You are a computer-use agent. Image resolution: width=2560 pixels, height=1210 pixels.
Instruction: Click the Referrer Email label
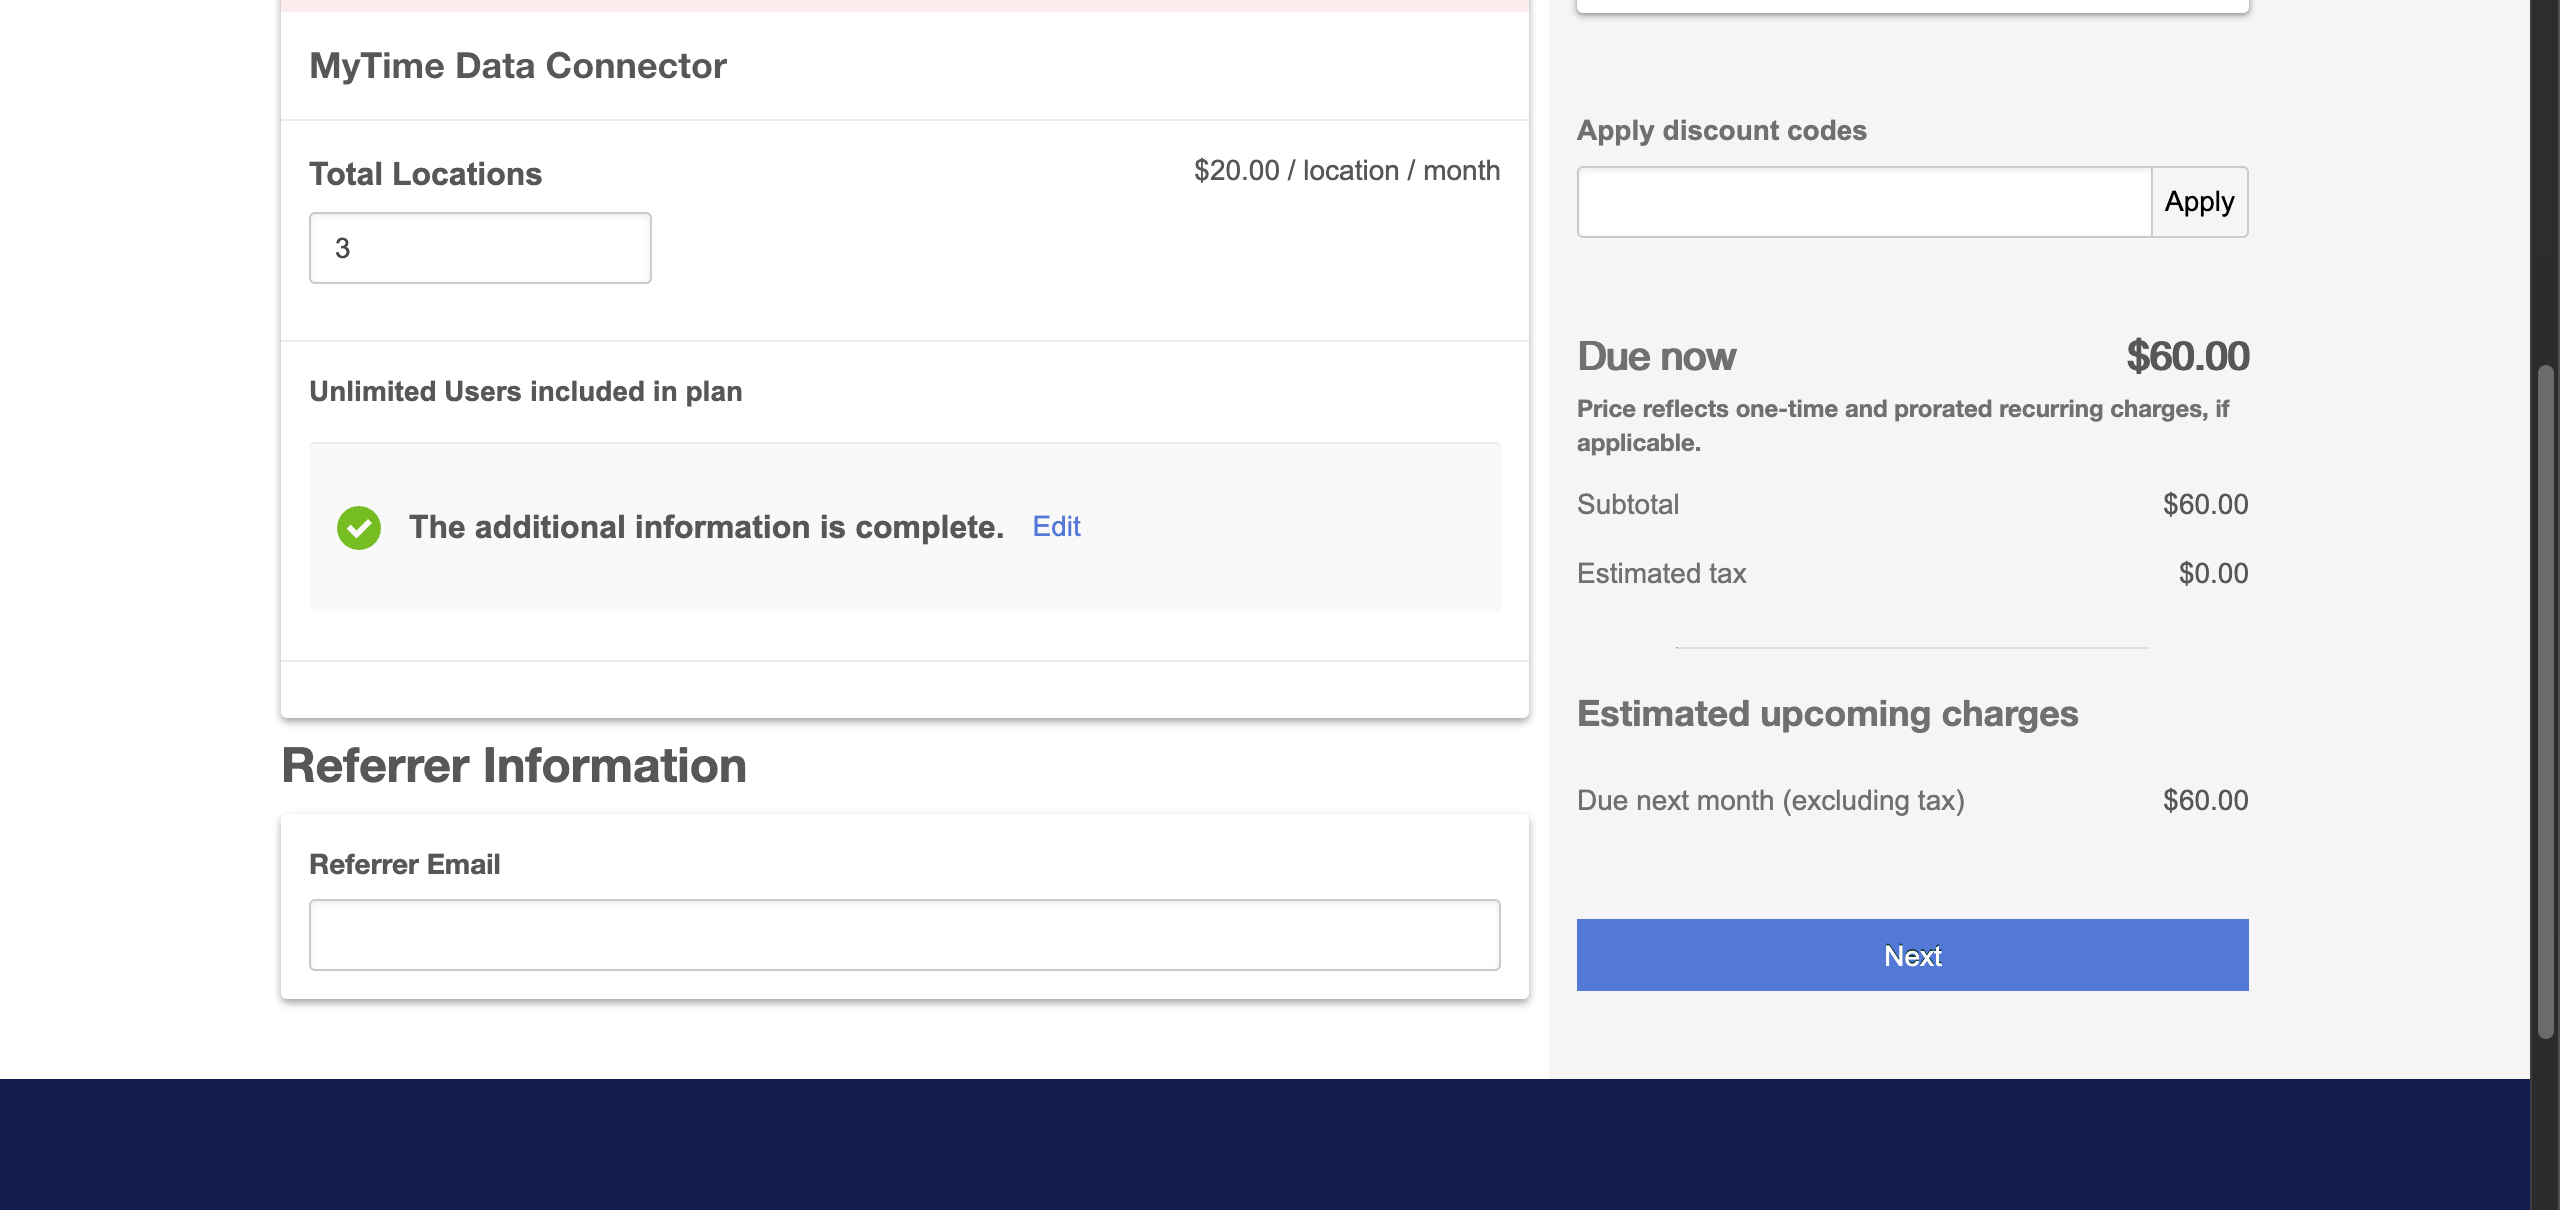[404, 864]
